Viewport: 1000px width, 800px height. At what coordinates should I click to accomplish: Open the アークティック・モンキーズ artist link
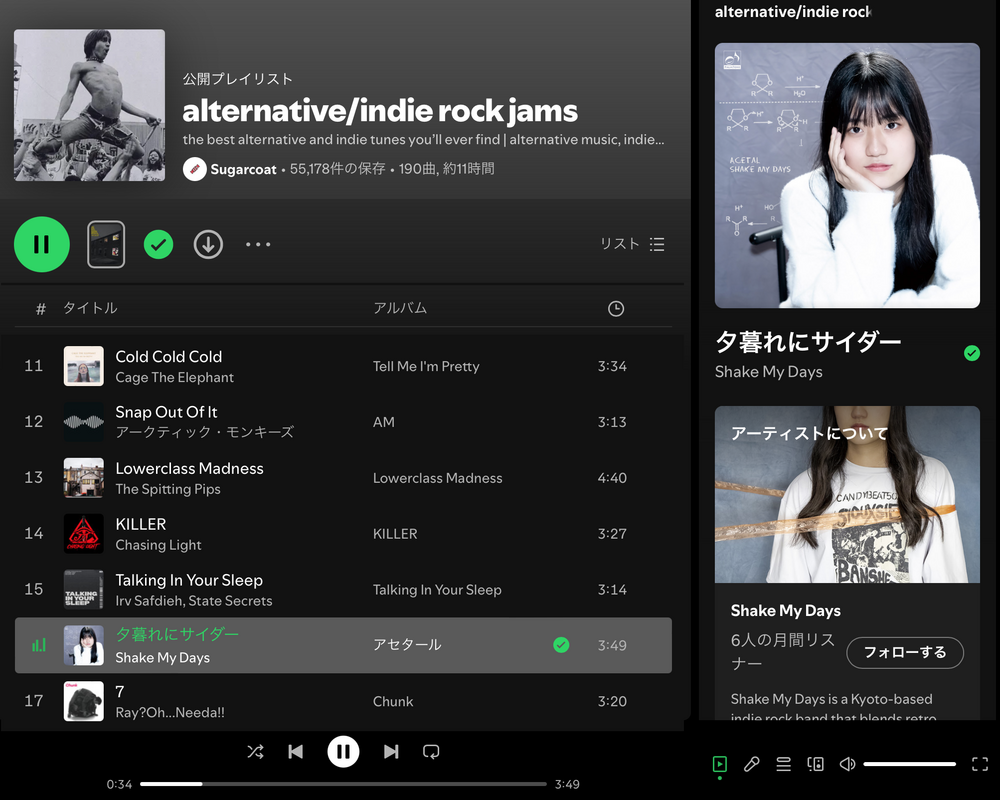(x=205, y=433)
